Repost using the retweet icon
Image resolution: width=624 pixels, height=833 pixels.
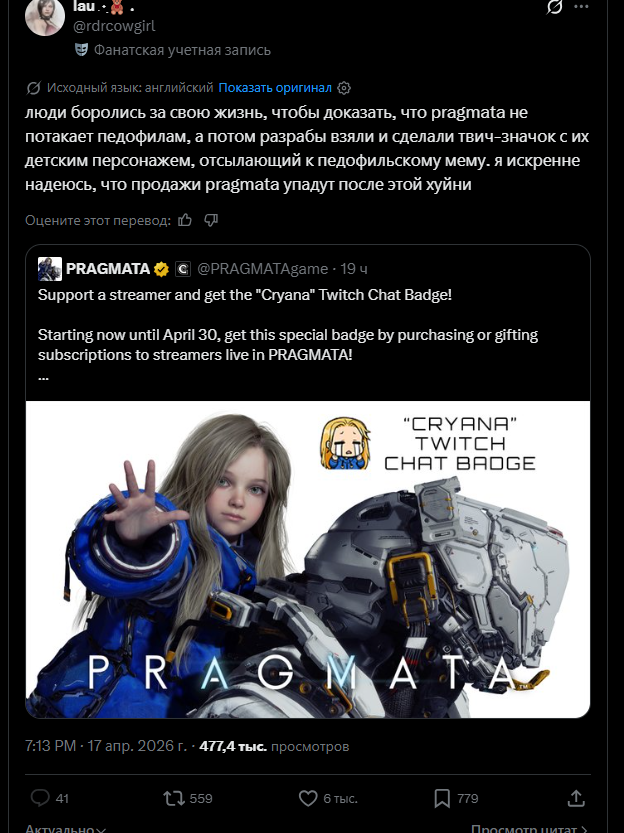[174, 798]
